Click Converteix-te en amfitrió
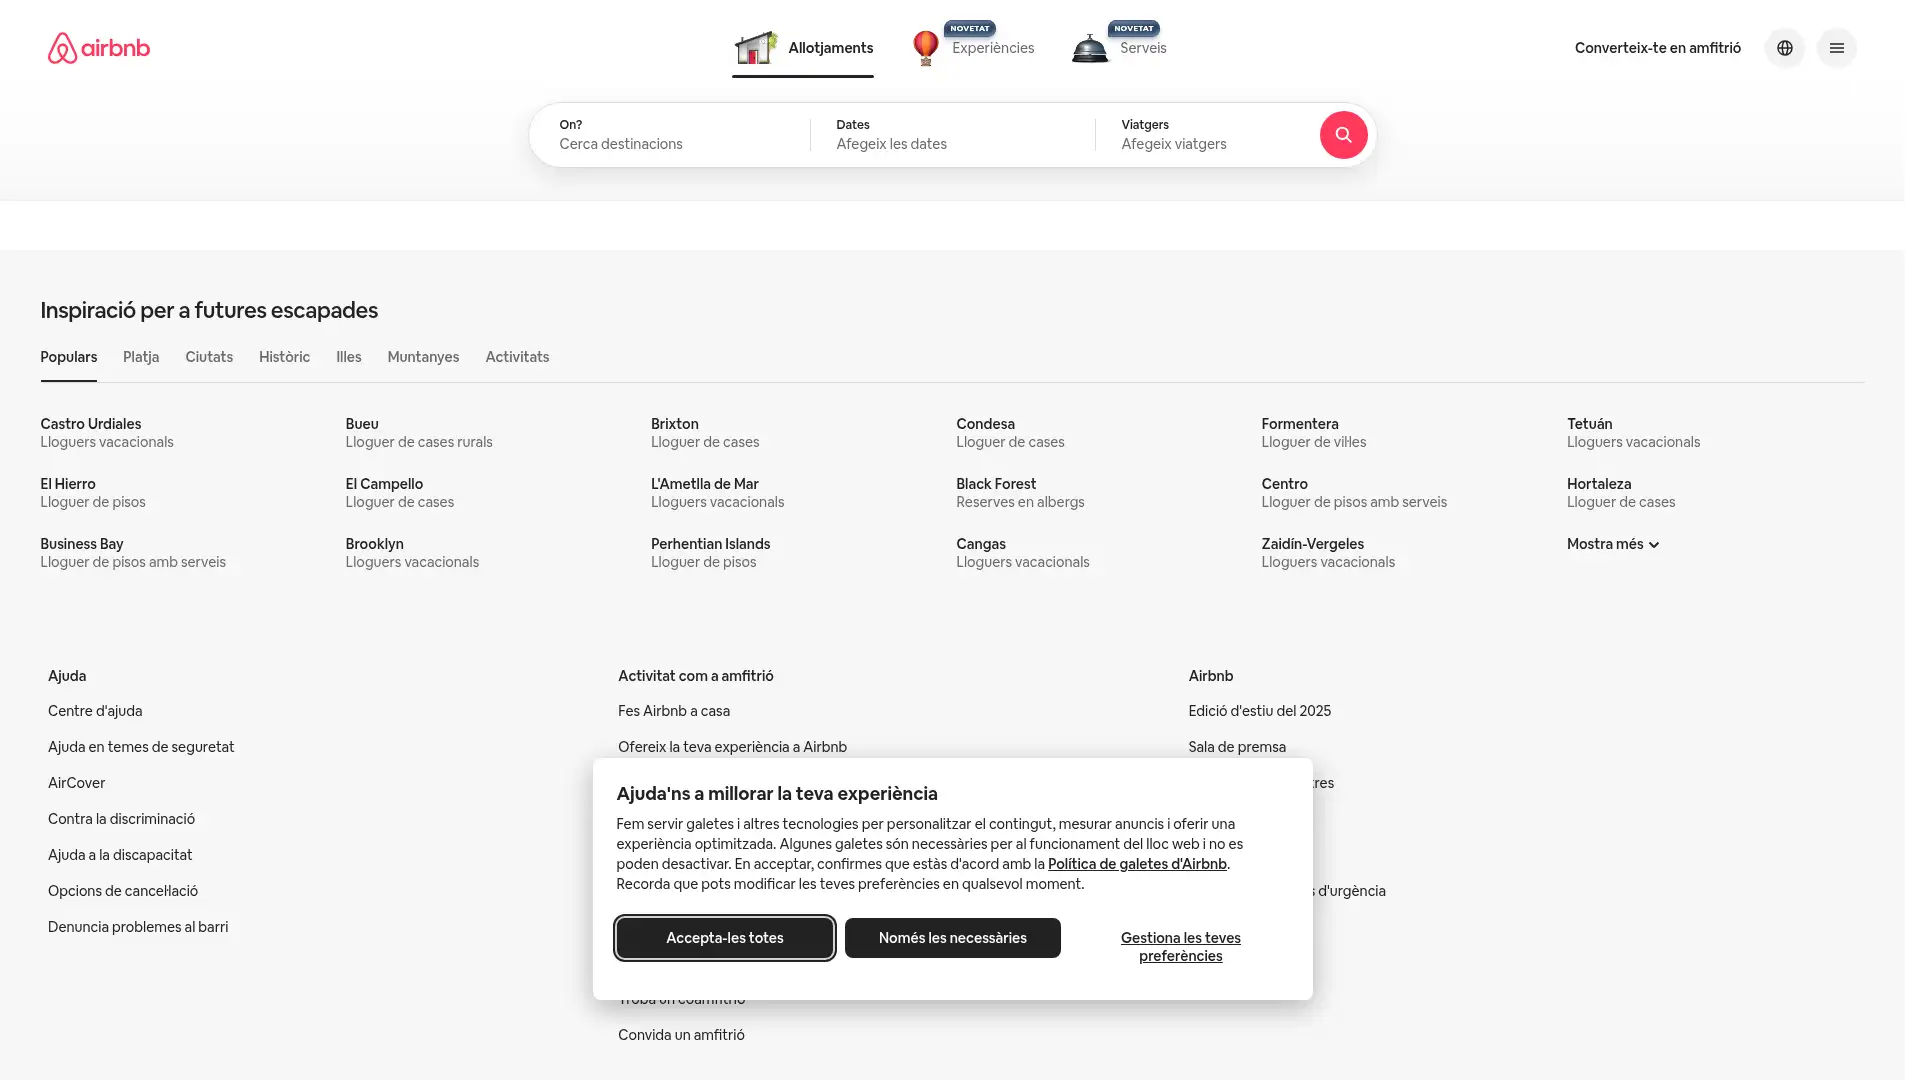Image resolution: width=1920 pixels, height=1080 pixels. coord(1657,48)
